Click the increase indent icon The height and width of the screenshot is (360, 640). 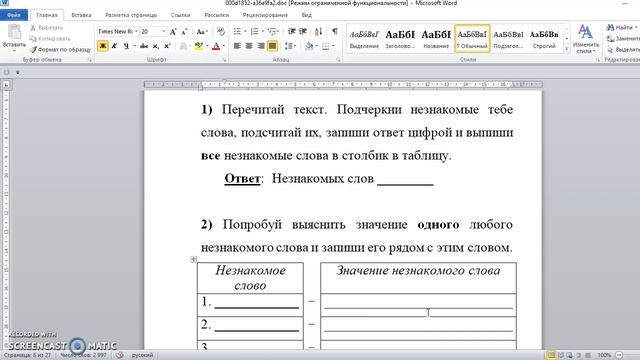[303, 31]
